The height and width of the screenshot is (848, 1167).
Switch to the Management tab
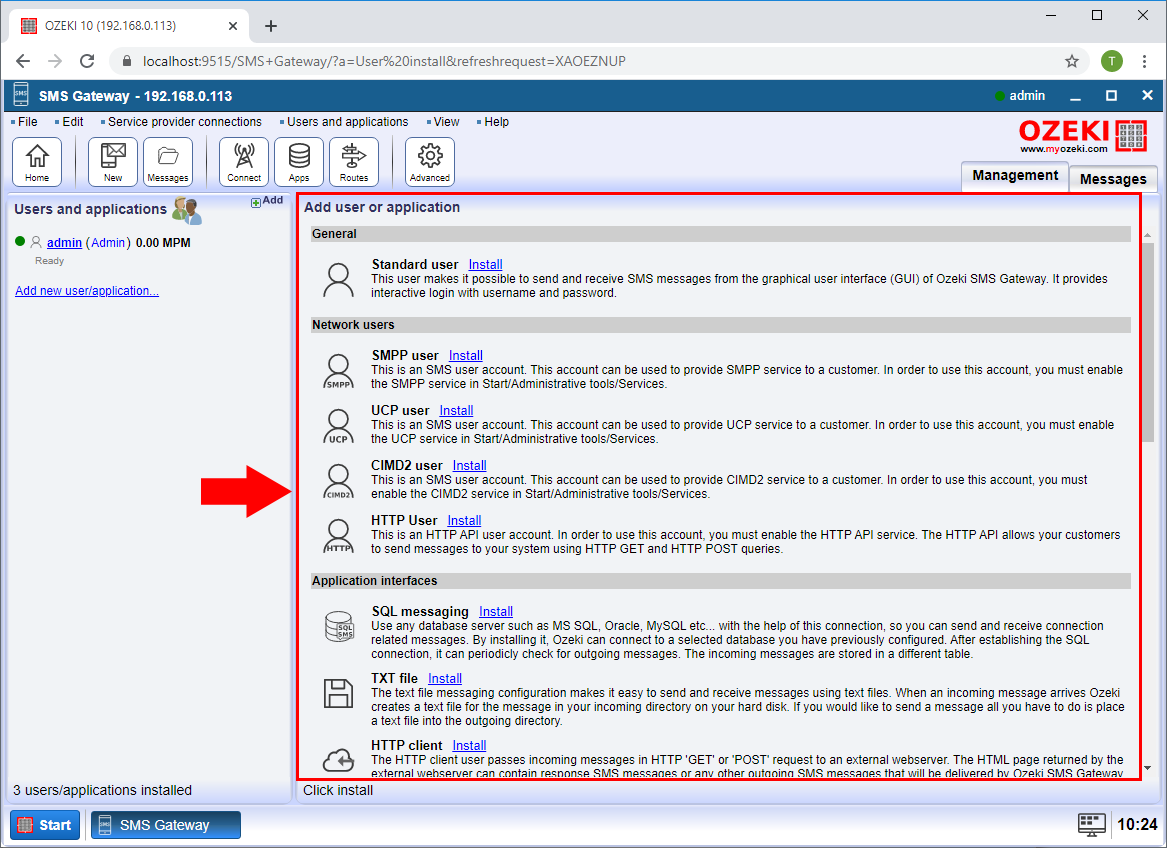pyautogui.click(x=1015, y=176)
